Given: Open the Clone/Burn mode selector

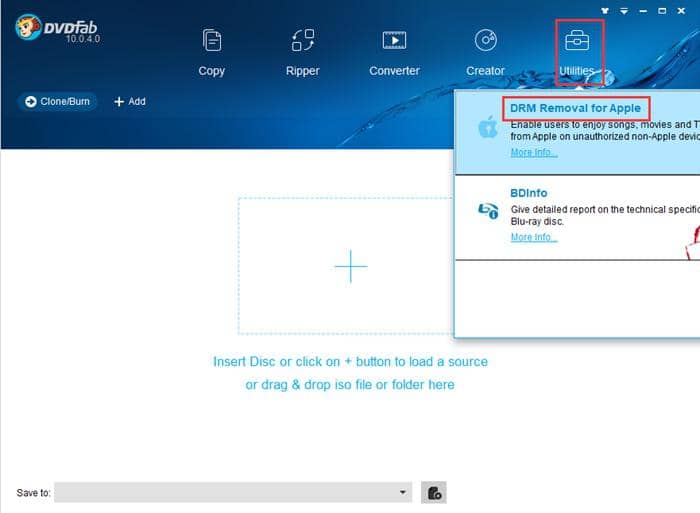Looking at the screenshot, I should (x=57, y=102).
